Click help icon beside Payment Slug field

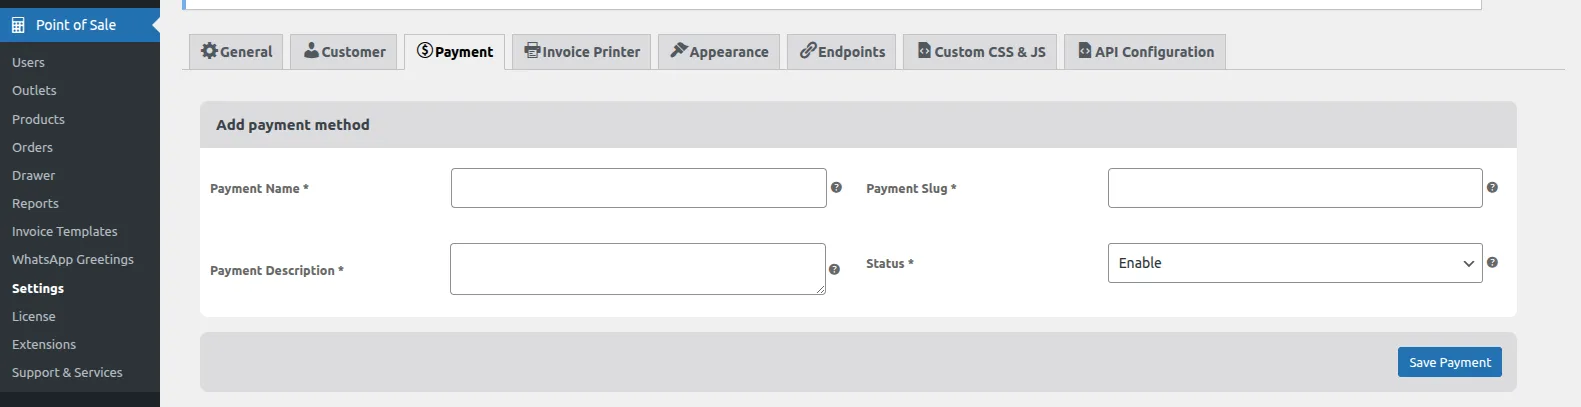point(1492,188)
